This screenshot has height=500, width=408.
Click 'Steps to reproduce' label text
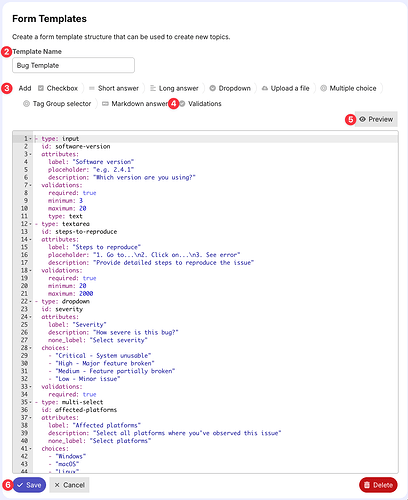(107, 247)
